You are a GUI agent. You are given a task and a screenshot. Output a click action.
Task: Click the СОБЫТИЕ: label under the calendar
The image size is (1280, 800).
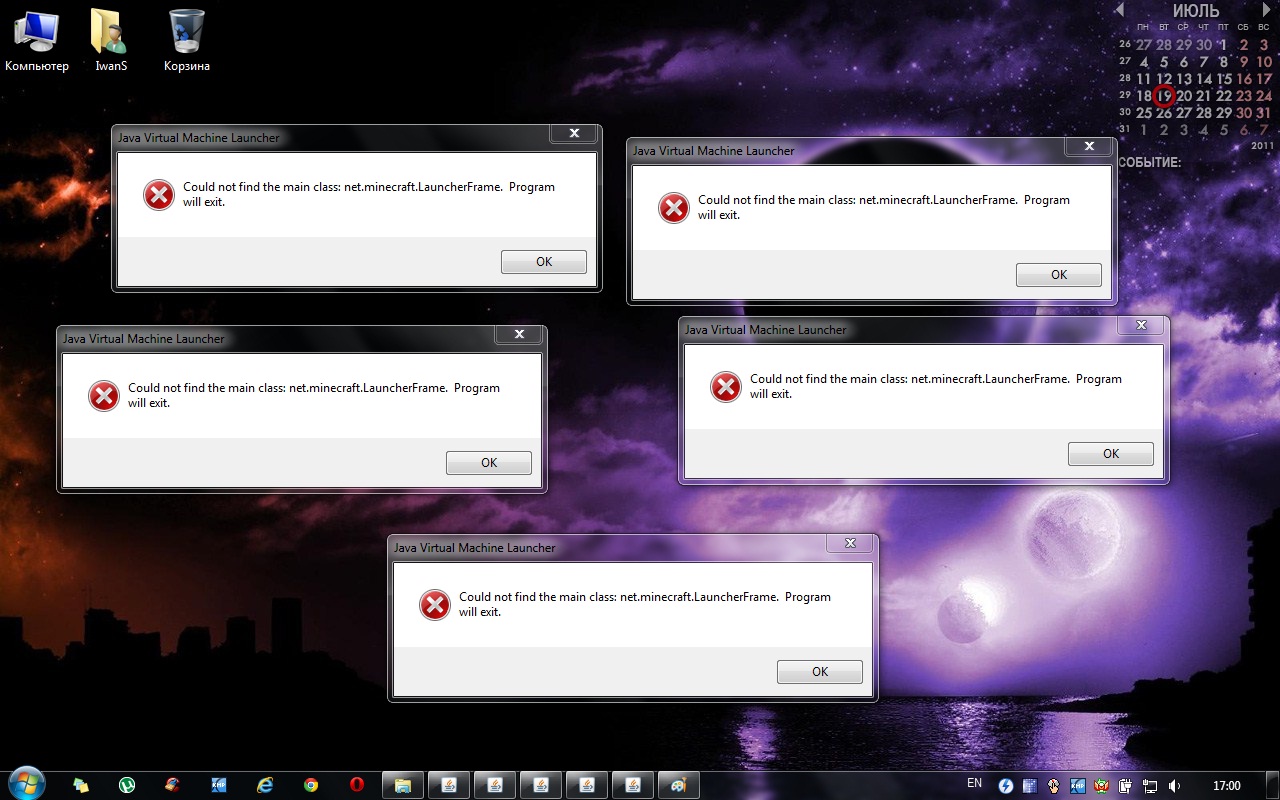[x=1150, y=162]
